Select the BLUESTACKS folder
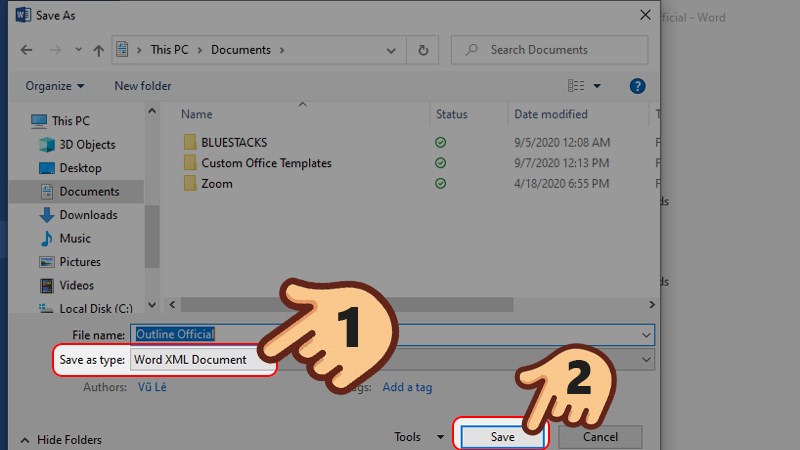The image size is (800, 450). (233, 143)
